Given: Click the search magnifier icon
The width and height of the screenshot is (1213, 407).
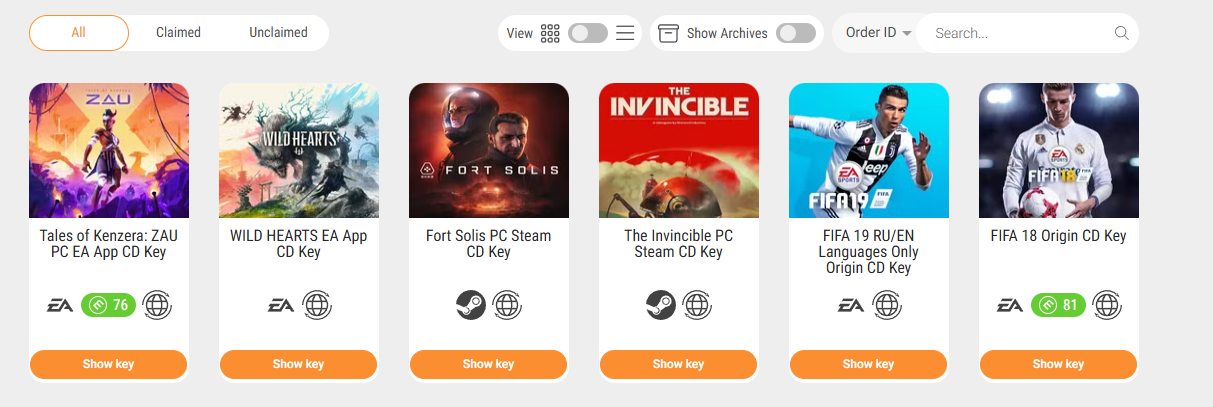Looking at the screenshot, I should (x=1121, y=33).
